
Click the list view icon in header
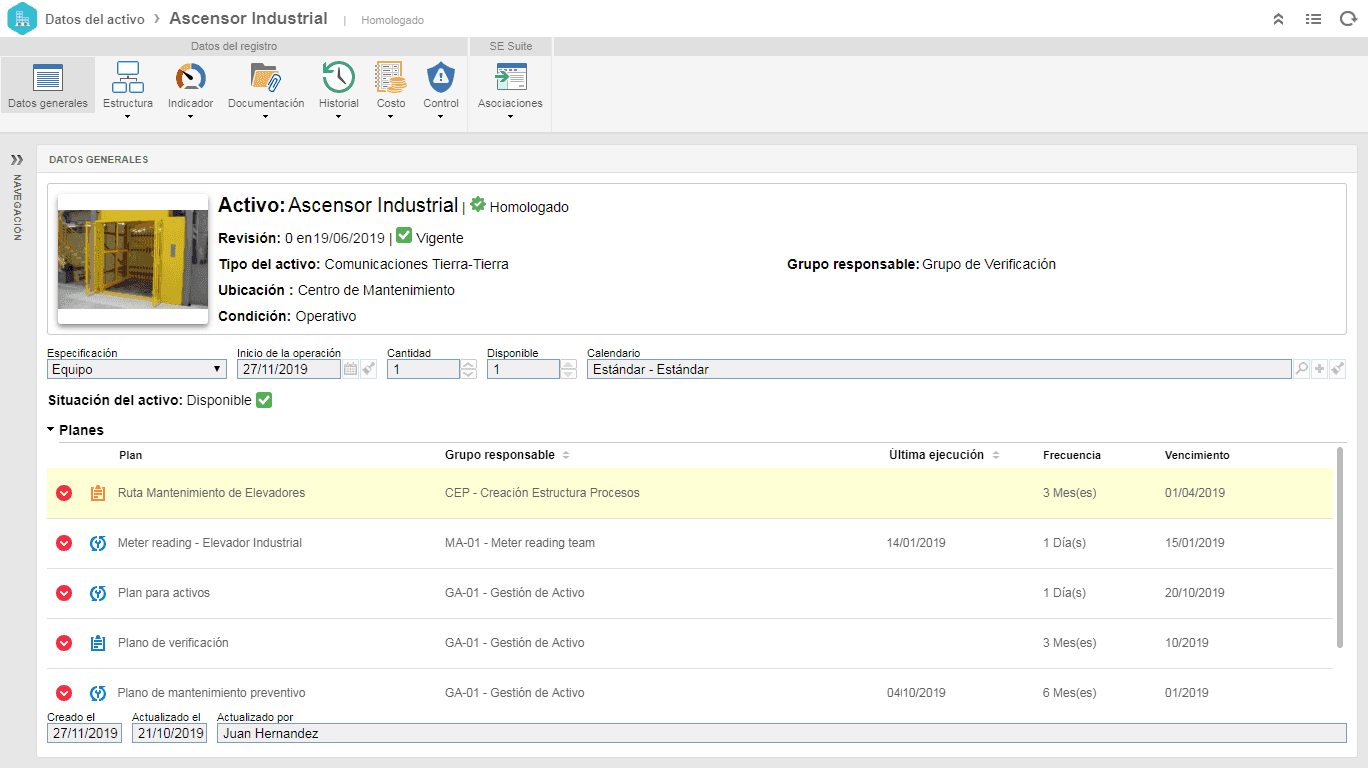pyautogui.click(x=1313, y=19)
